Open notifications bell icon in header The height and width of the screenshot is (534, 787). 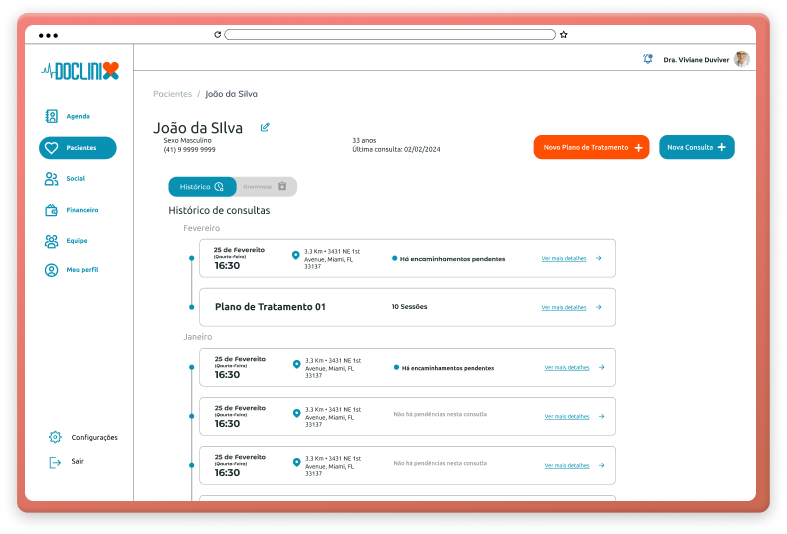click(x=648, y=59)
